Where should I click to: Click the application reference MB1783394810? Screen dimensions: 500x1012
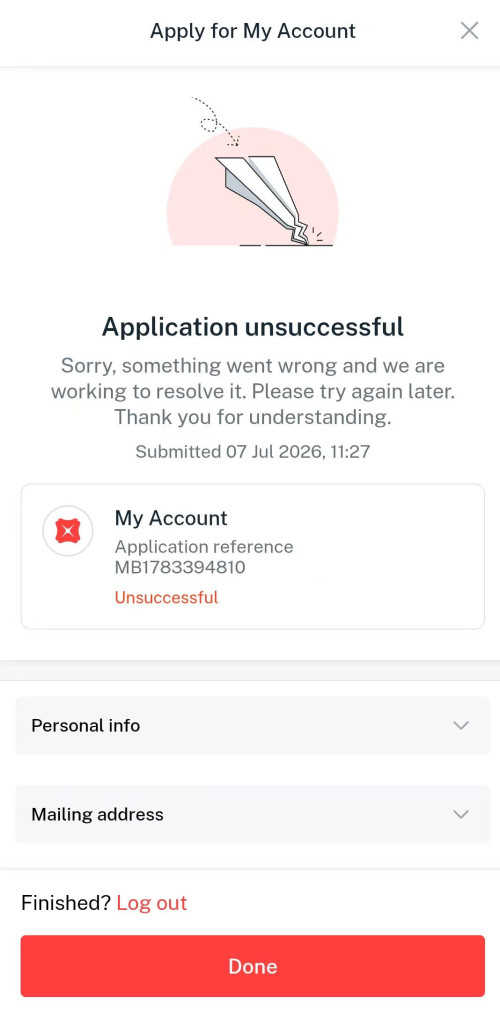(180, 568)
